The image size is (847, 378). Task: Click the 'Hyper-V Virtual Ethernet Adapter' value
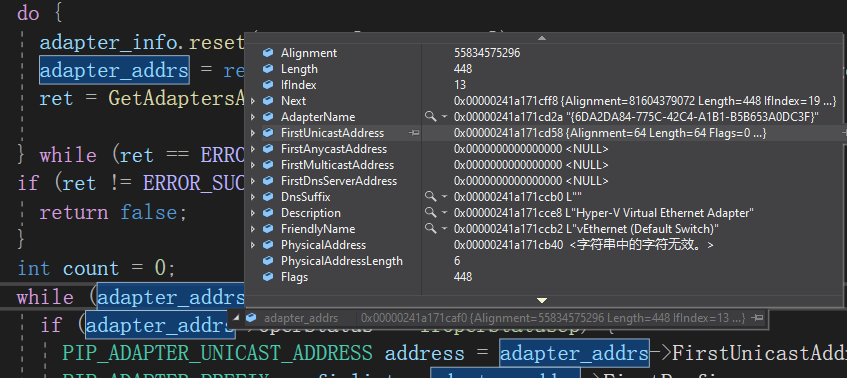603,213
